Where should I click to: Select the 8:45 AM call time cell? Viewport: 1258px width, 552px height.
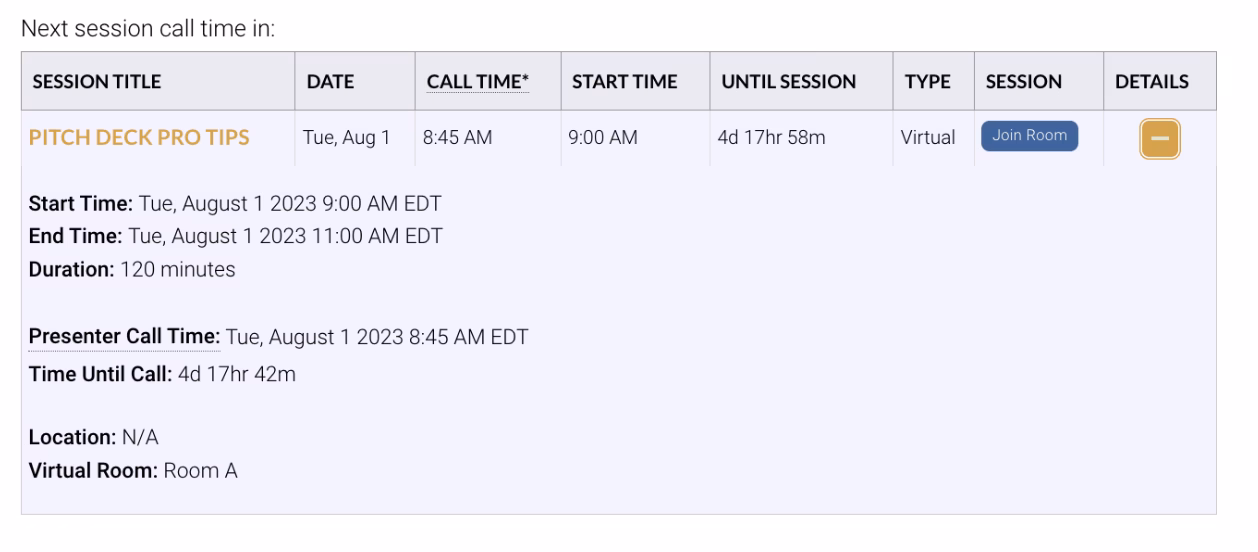(457, 138)
